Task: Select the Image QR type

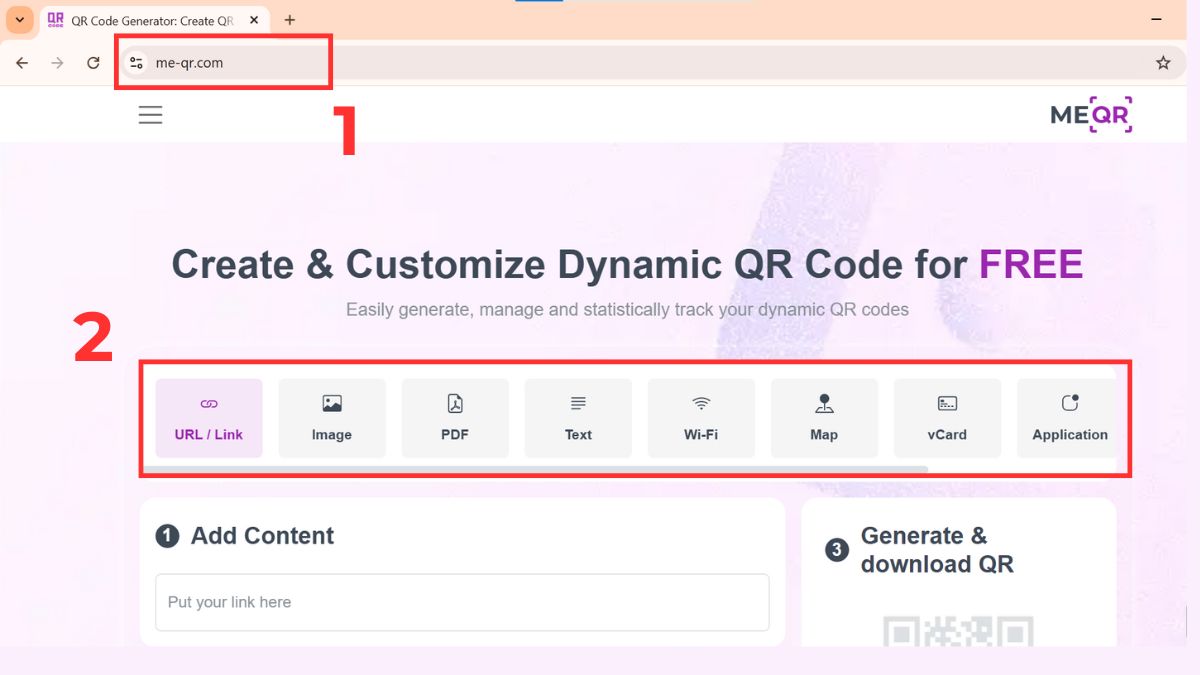Action: (331, 417)
